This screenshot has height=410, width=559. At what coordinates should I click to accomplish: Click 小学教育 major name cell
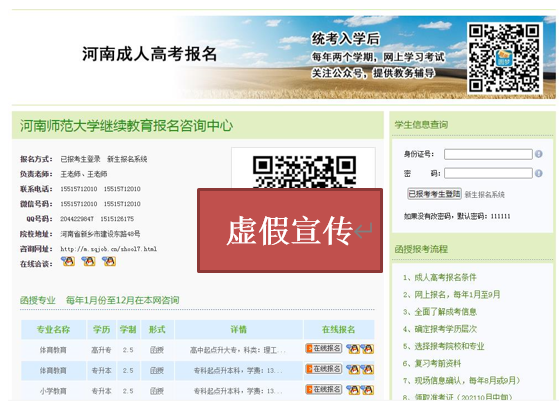click(53, 391)
